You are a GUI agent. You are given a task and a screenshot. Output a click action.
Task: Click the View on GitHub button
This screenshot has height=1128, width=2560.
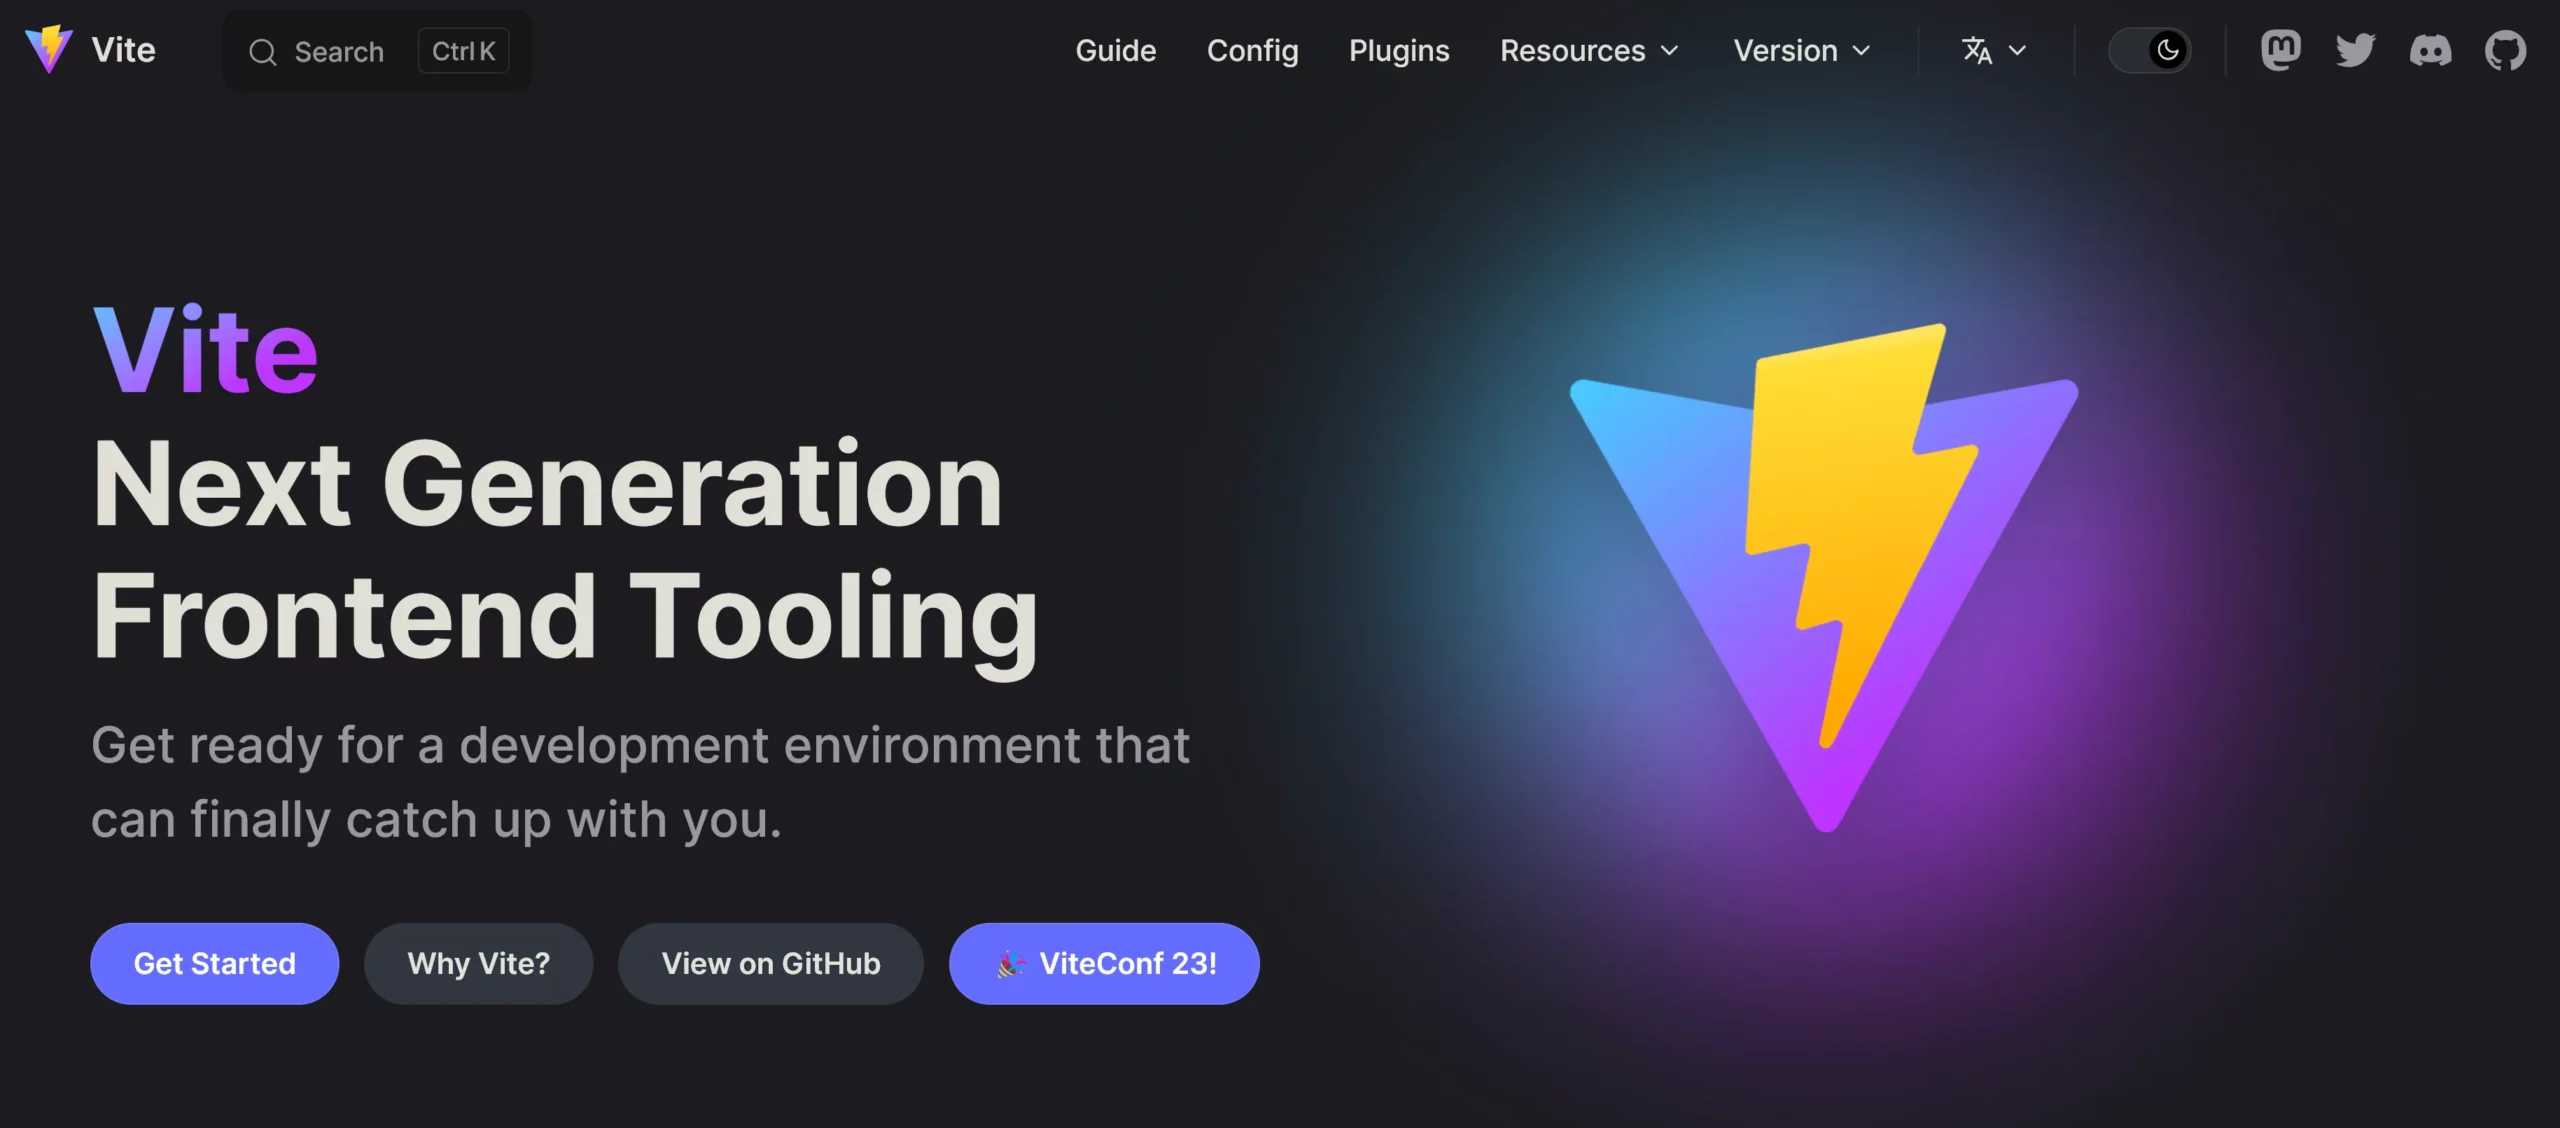771,963
